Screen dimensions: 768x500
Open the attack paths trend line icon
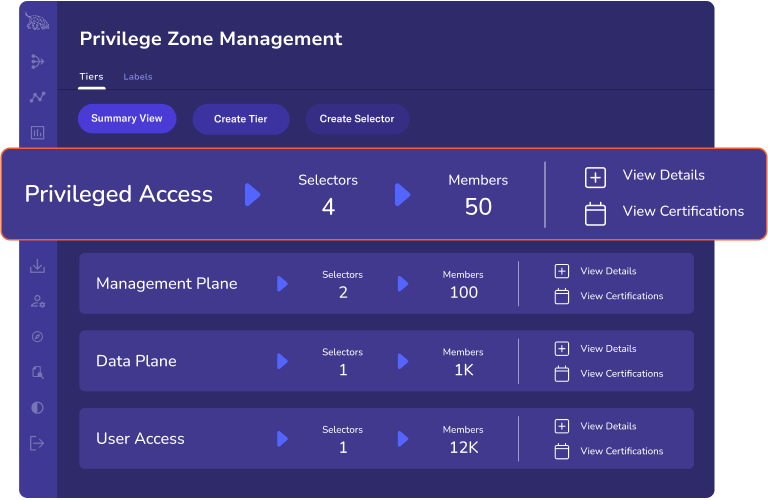coord(38,97)
